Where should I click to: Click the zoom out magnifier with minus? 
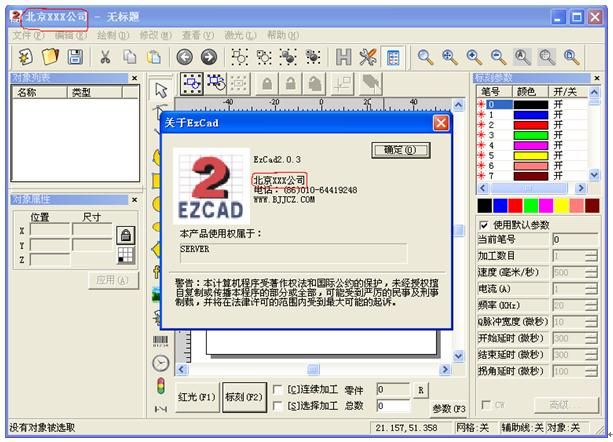pos(498,57)
